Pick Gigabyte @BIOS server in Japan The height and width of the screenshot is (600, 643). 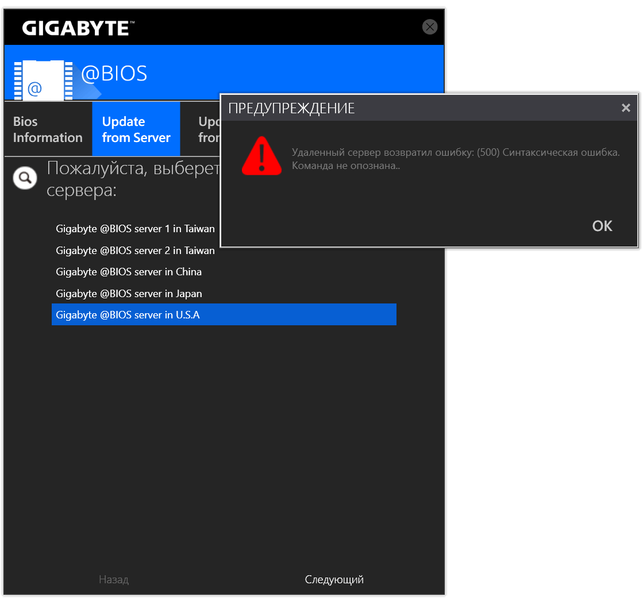click(x=129, y=293)
